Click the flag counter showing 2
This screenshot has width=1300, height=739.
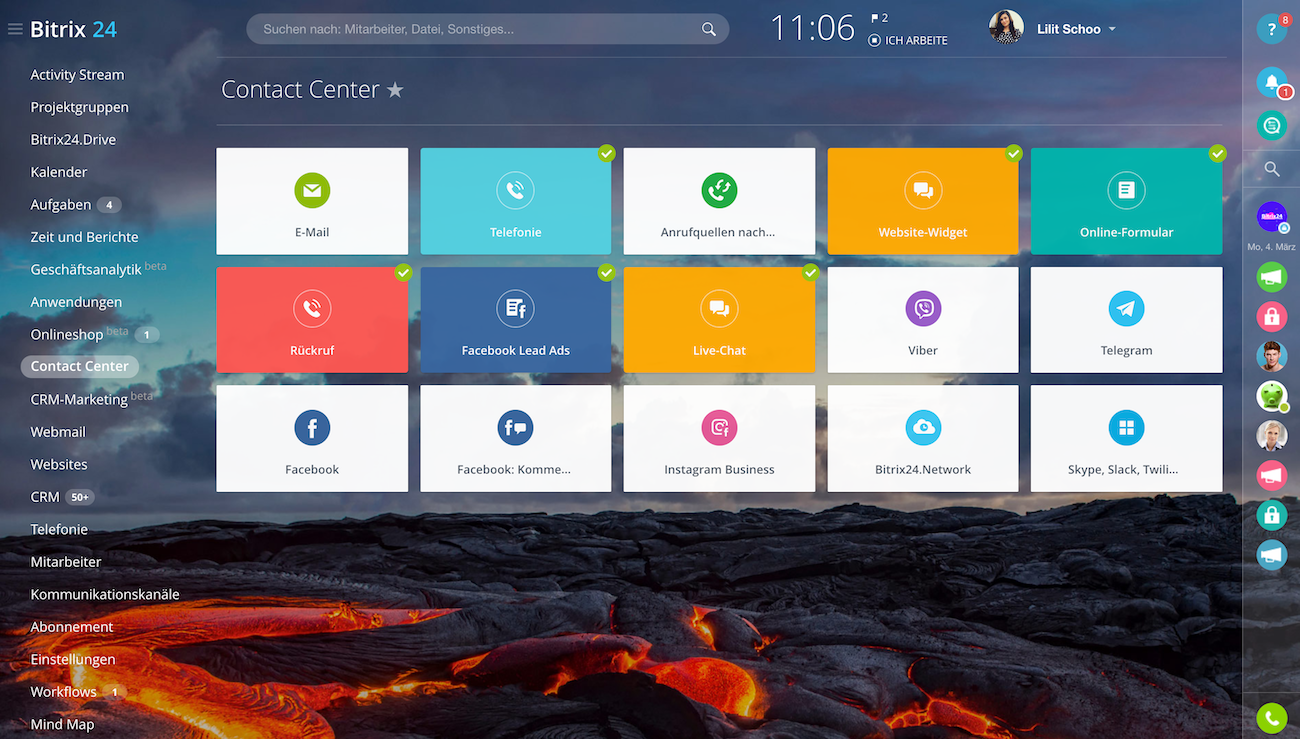879,18
